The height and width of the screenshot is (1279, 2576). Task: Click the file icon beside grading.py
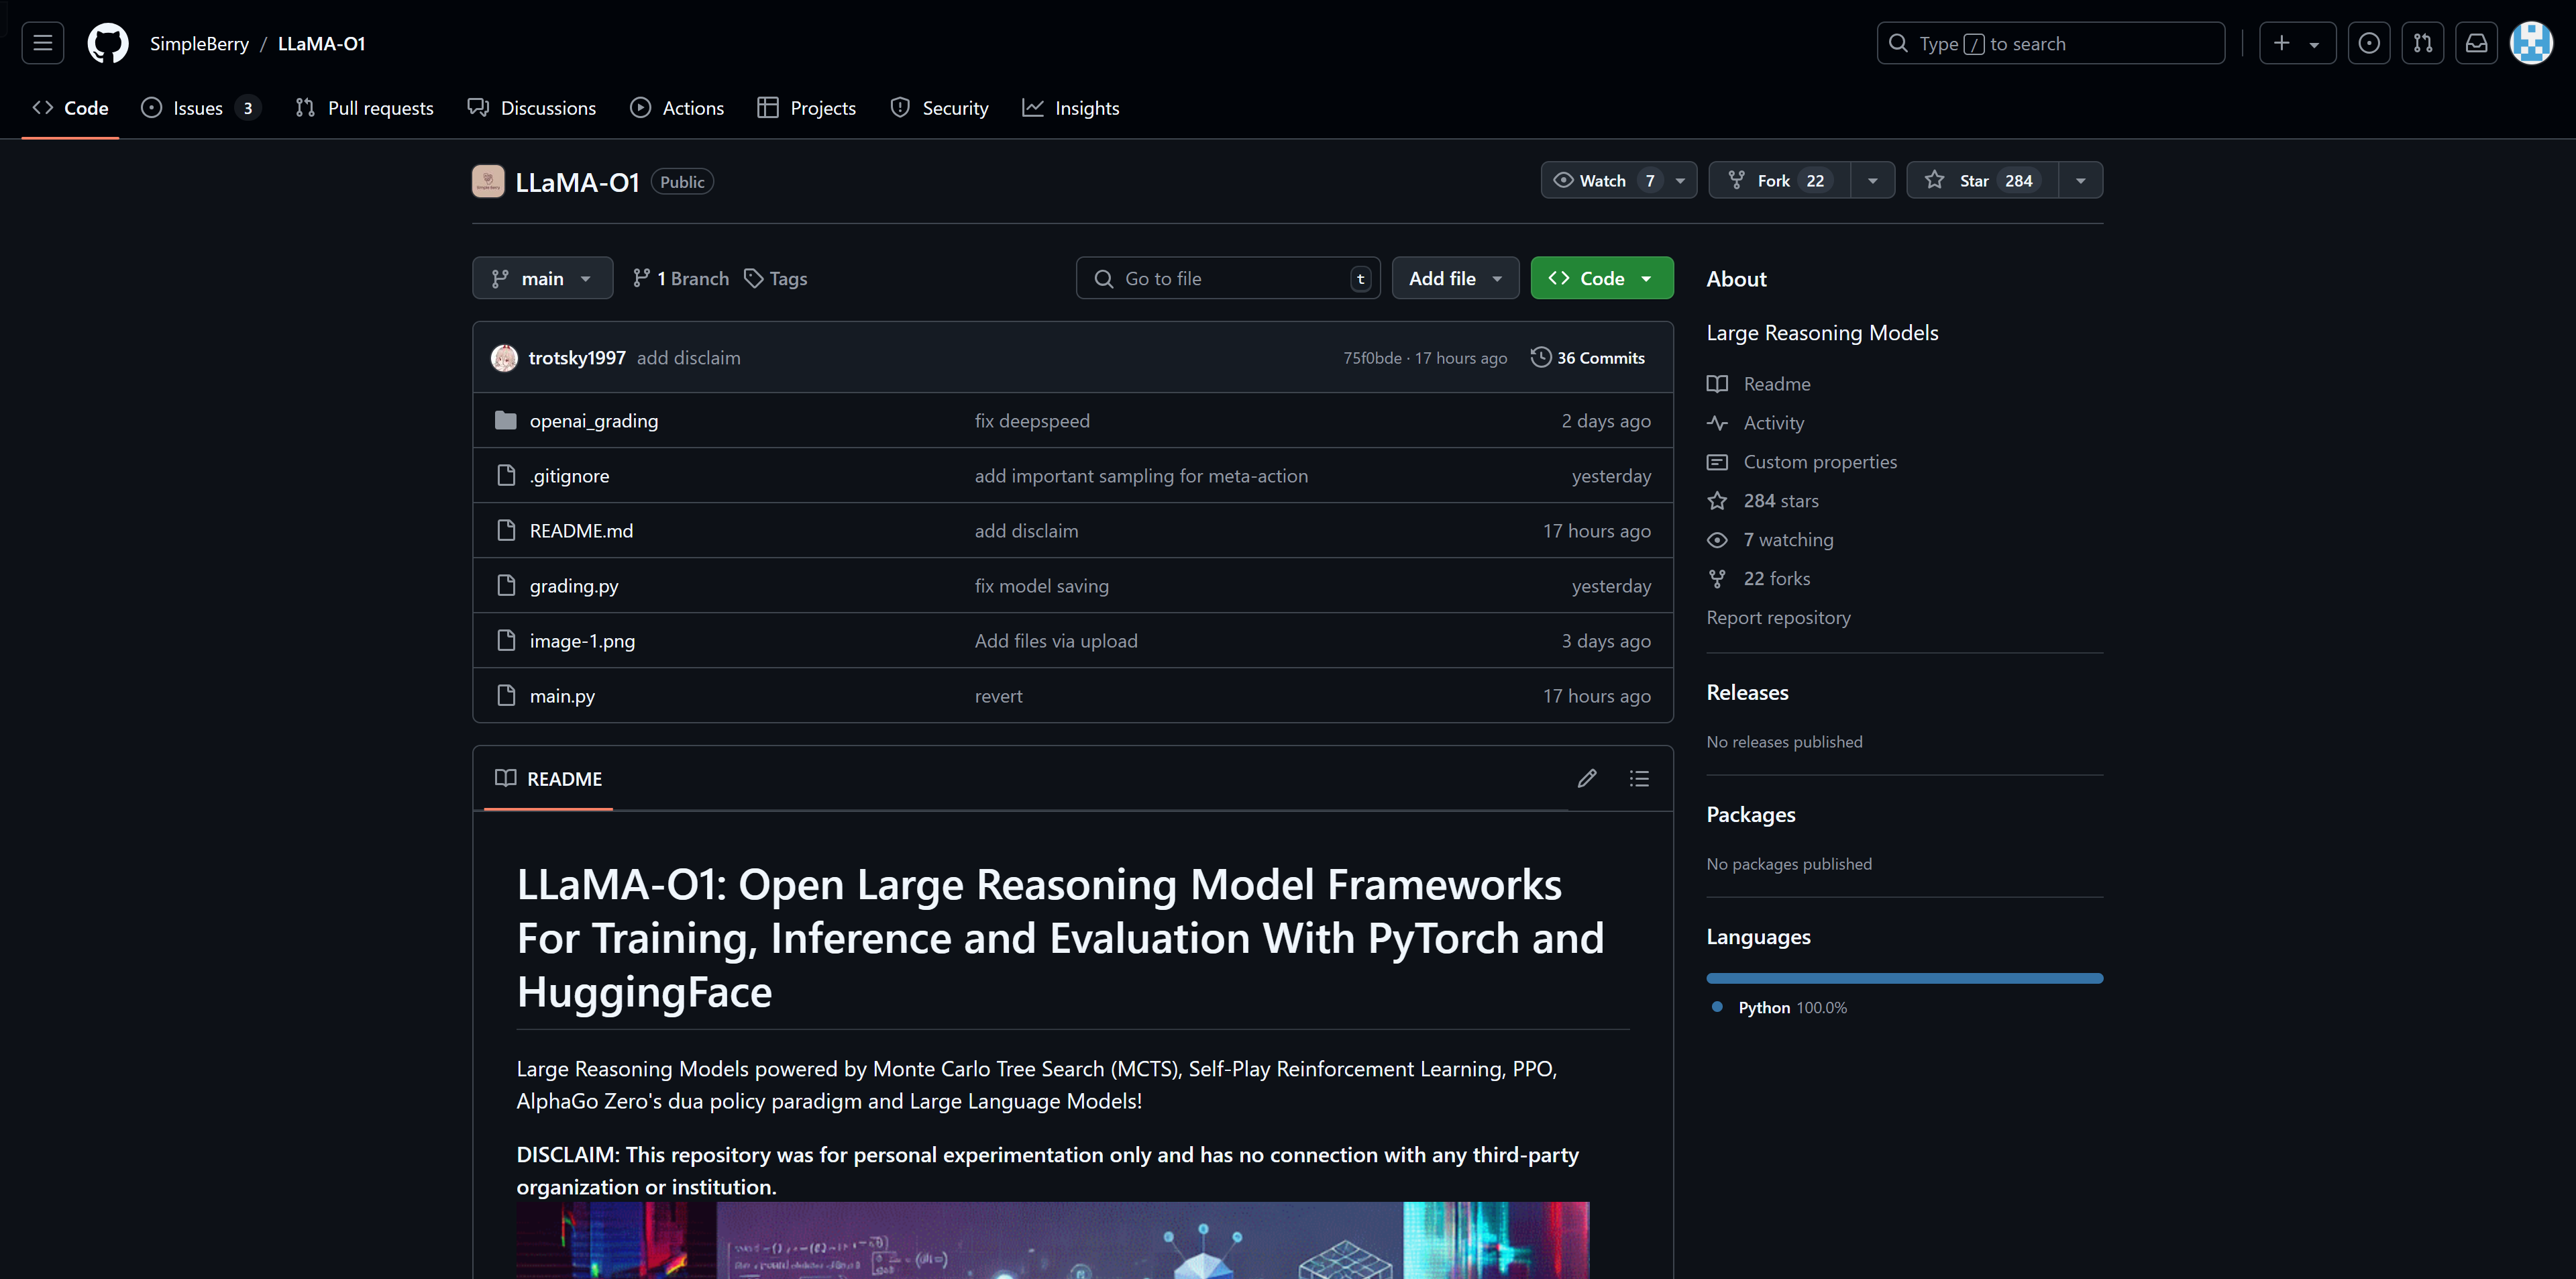click(x=506, y=585)
